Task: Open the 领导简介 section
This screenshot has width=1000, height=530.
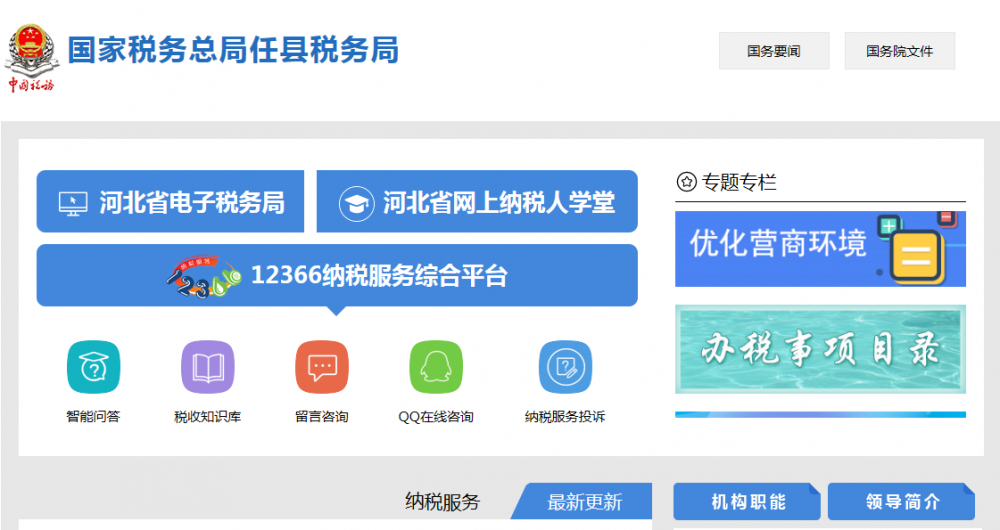Action: coord(901,502)
